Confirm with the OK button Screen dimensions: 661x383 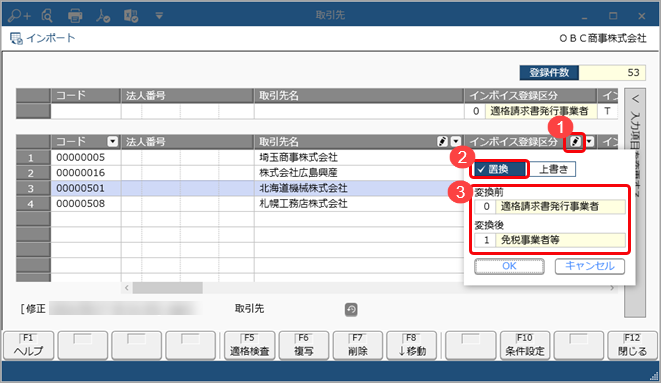pyautogui.click(x=509, y=266)
